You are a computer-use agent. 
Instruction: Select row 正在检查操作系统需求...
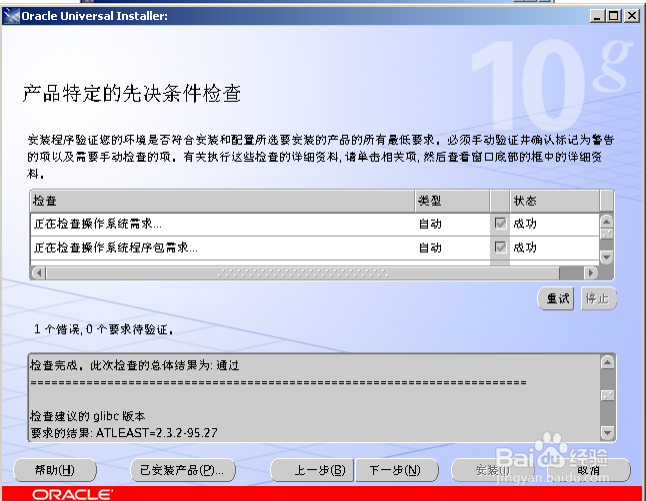(x=315, y=224)
